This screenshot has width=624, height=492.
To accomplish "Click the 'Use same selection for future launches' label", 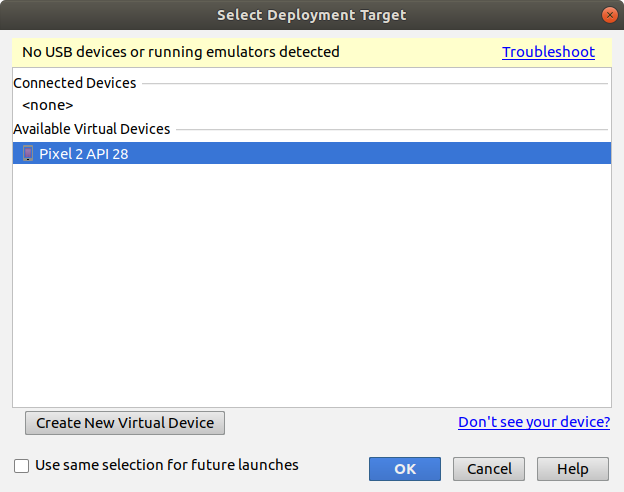I will (167, 465).
